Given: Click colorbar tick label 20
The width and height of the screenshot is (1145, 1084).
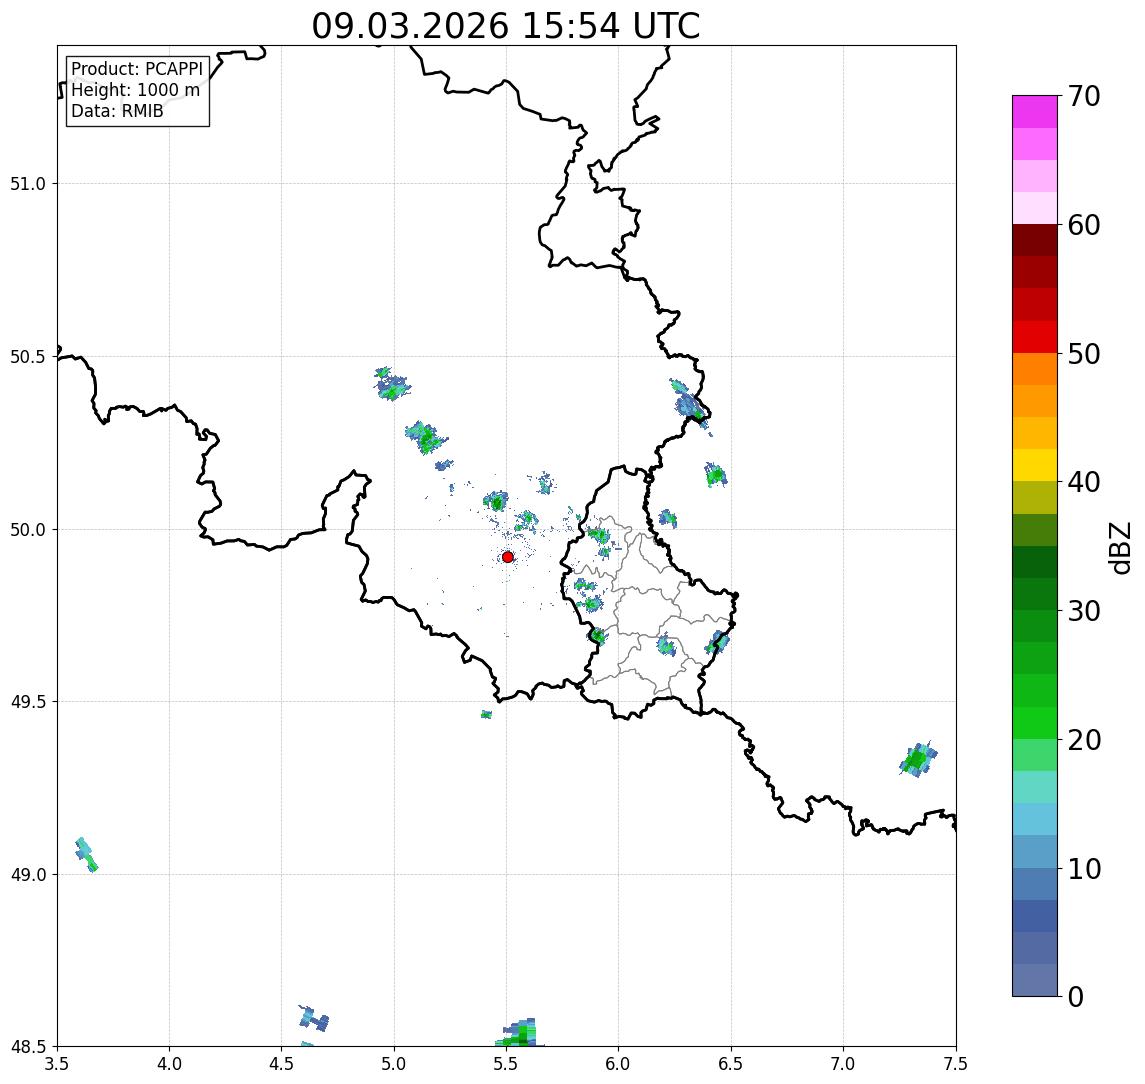Looking at the screenshot, I should (1084, 739).
